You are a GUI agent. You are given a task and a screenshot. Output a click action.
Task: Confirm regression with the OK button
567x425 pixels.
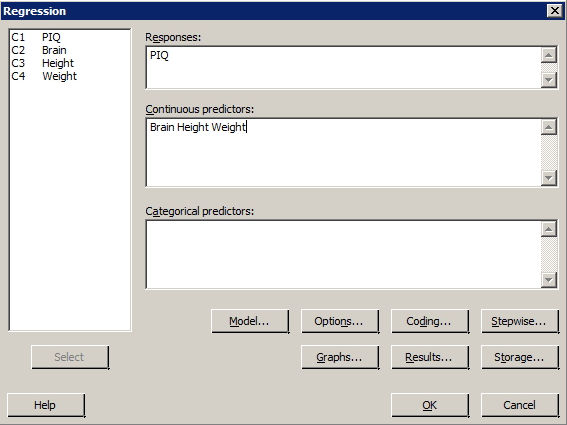(x=430, y=405)
